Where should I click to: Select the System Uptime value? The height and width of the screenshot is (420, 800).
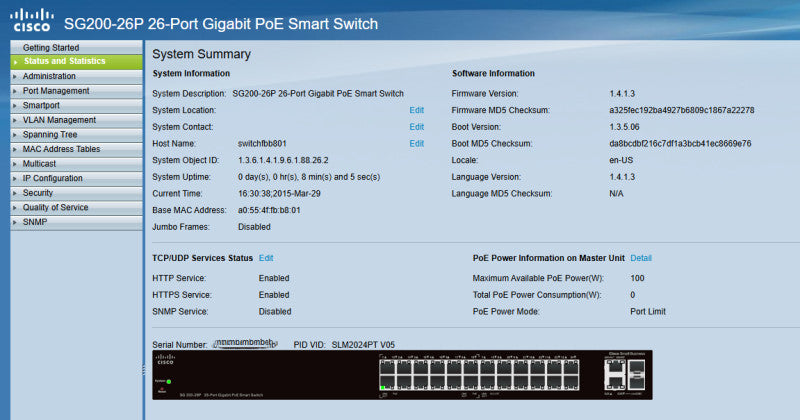(309, 177)
